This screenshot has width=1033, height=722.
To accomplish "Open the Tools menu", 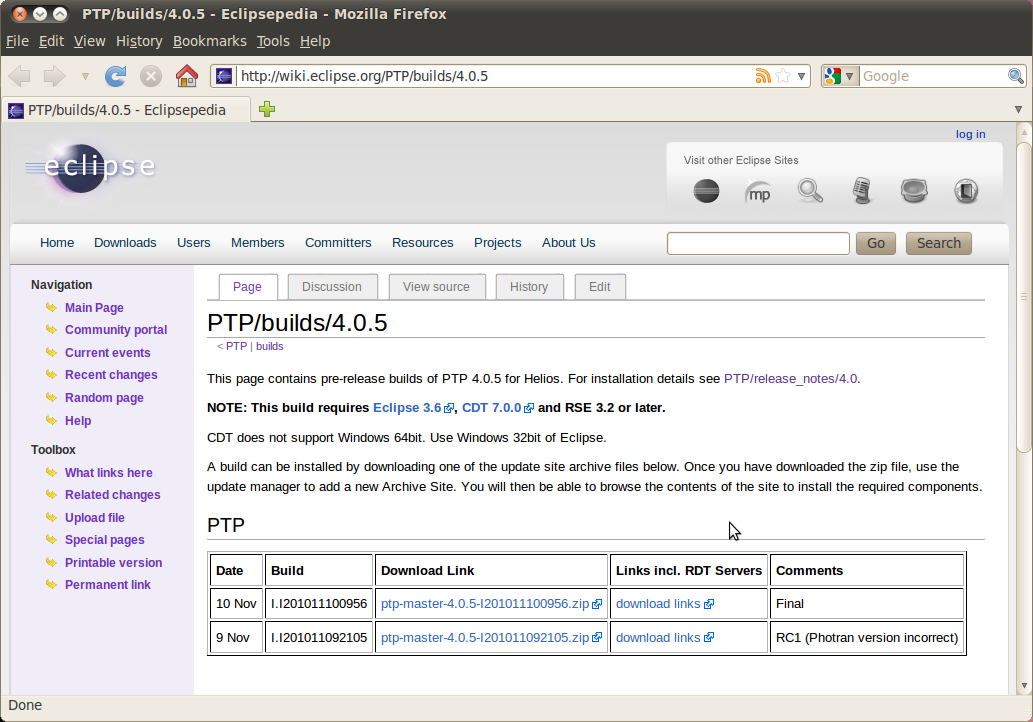I will click(x=273, y=41).
